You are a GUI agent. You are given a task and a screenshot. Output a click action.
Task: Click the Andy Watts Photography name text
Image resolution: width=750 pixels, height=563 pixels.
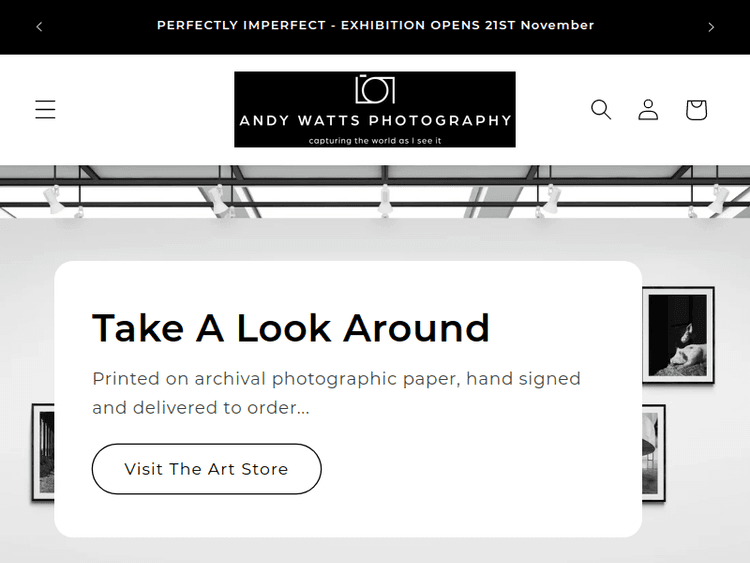click(x=375, y=121)
